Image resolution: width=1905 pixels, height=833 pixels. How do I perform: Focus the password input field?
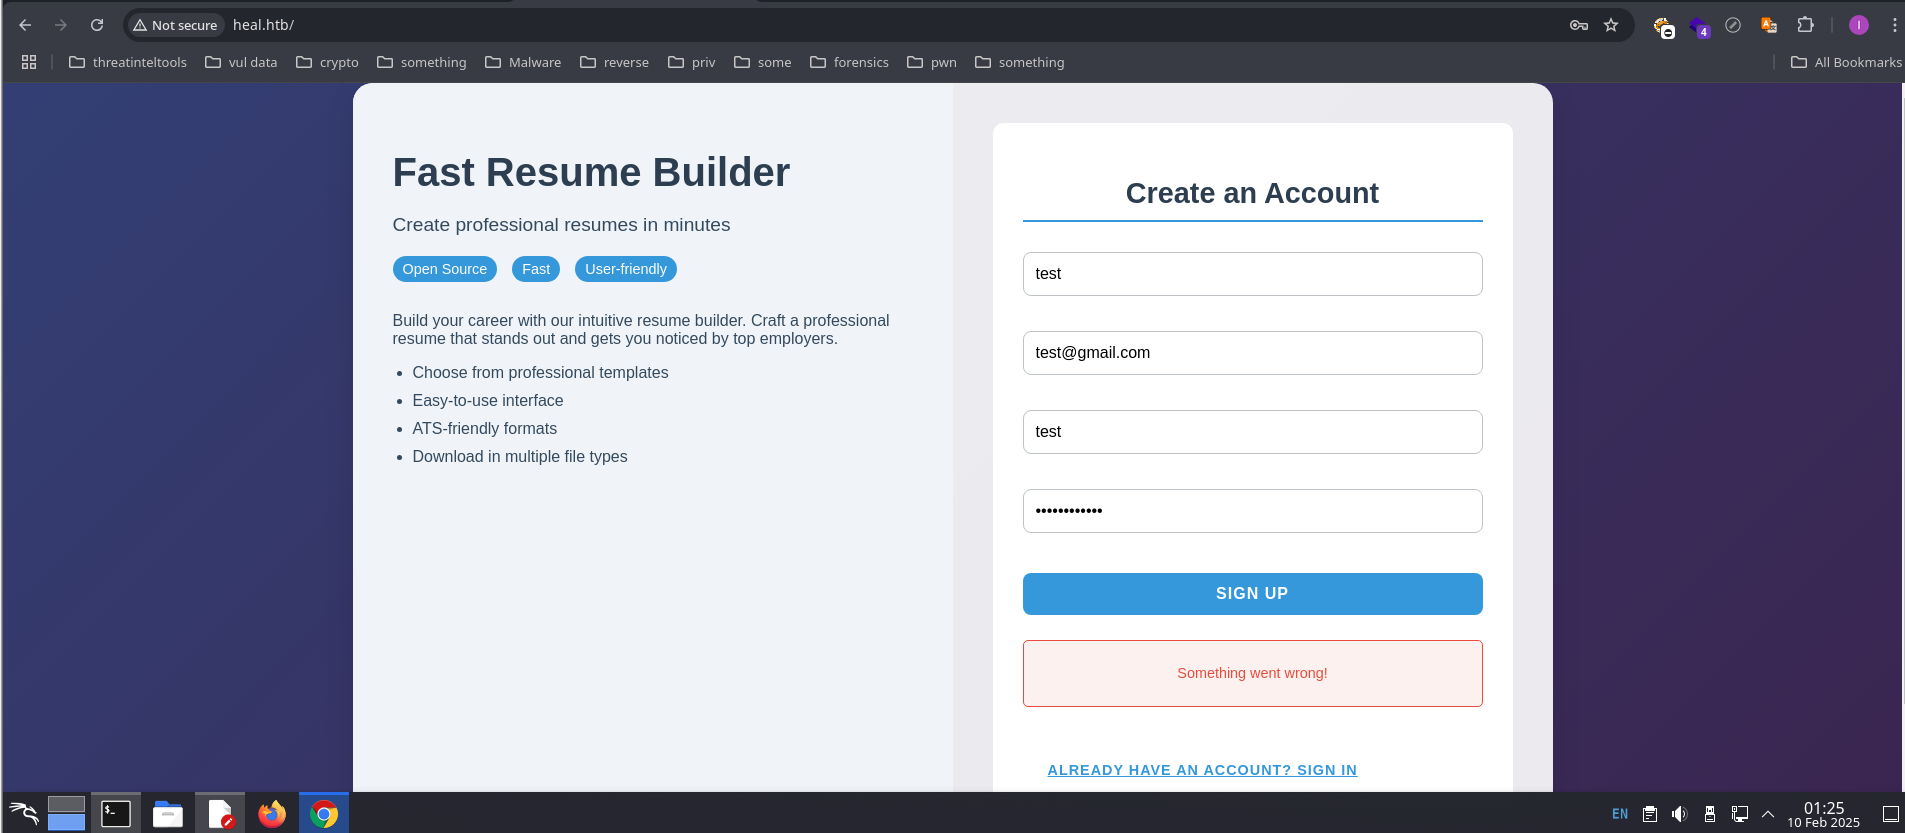click(1252, 511)
